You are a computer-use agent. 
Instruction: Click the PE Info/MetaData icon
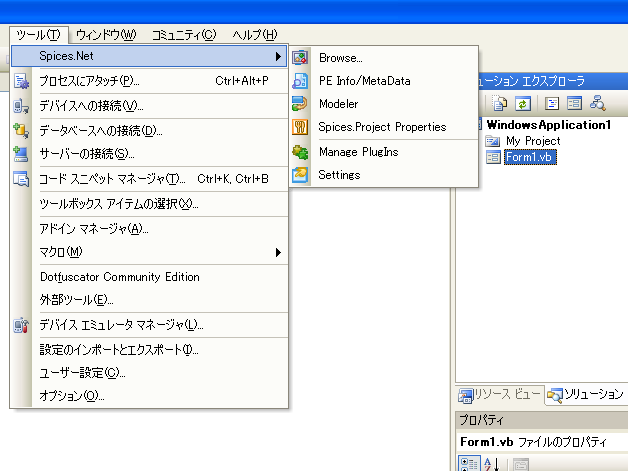point(300,81)
